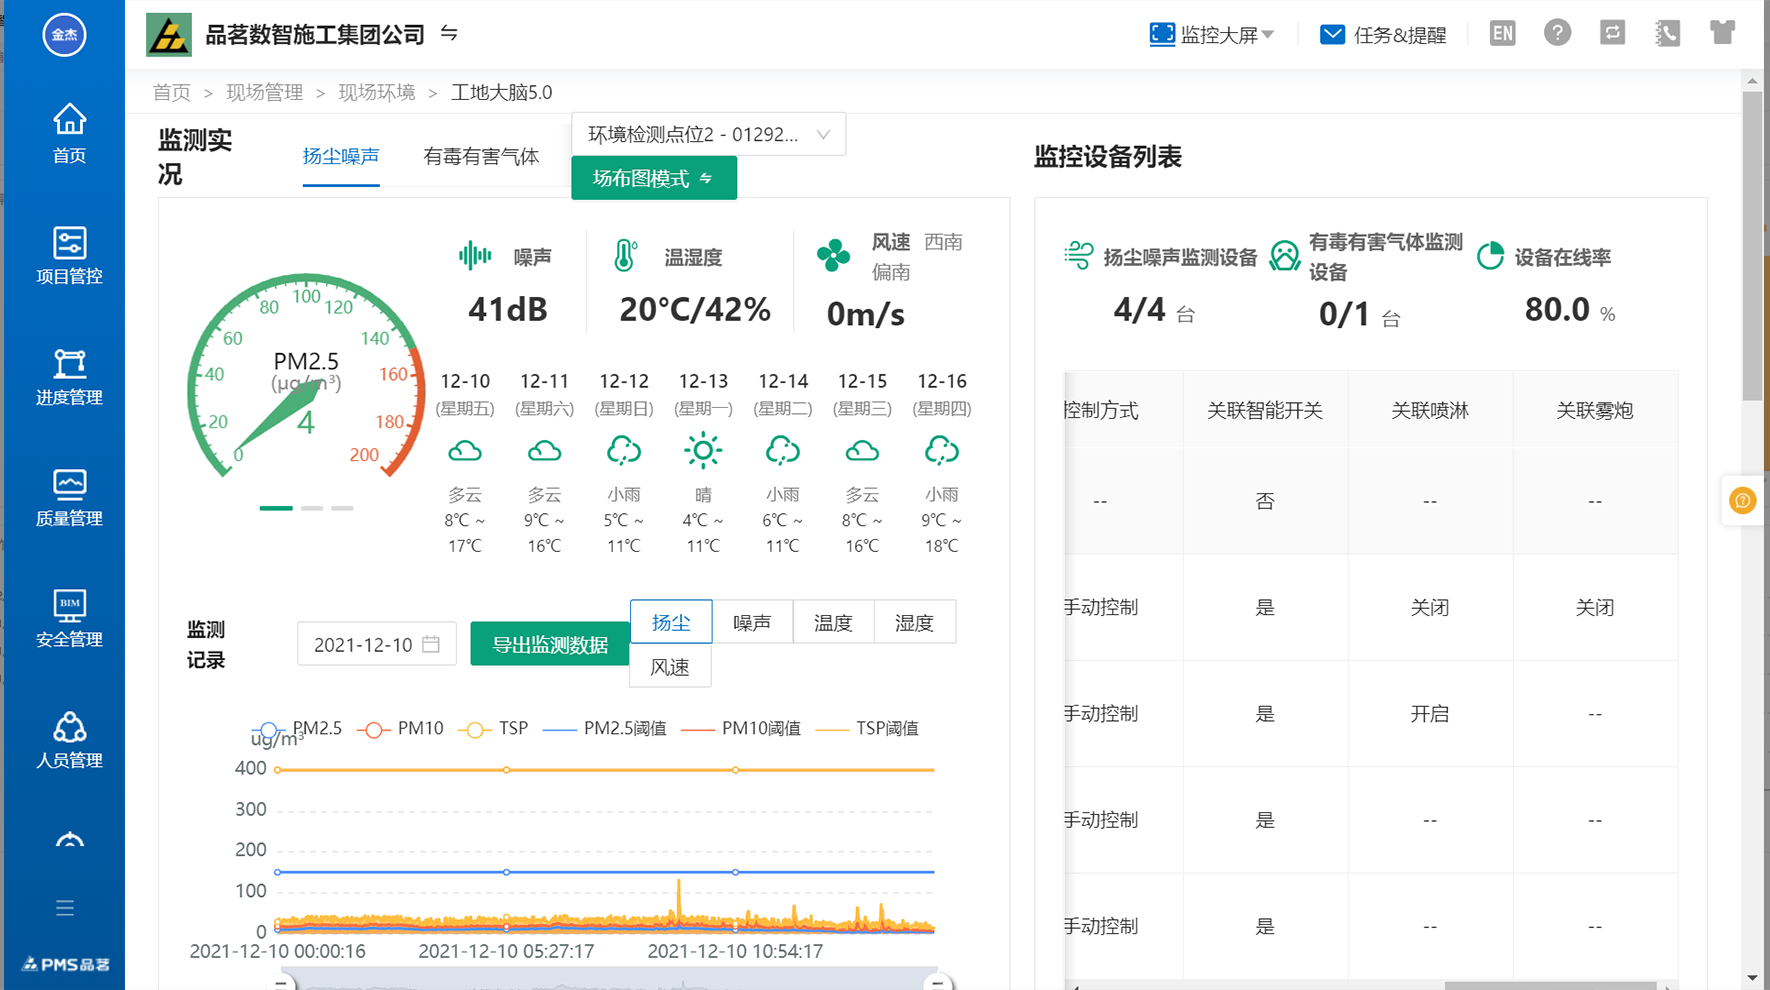Image resolution: width=1770 pixels, height=990 pixels.
Task: Click the 关联喷淋 column header
Action: tap(1430, 410)
